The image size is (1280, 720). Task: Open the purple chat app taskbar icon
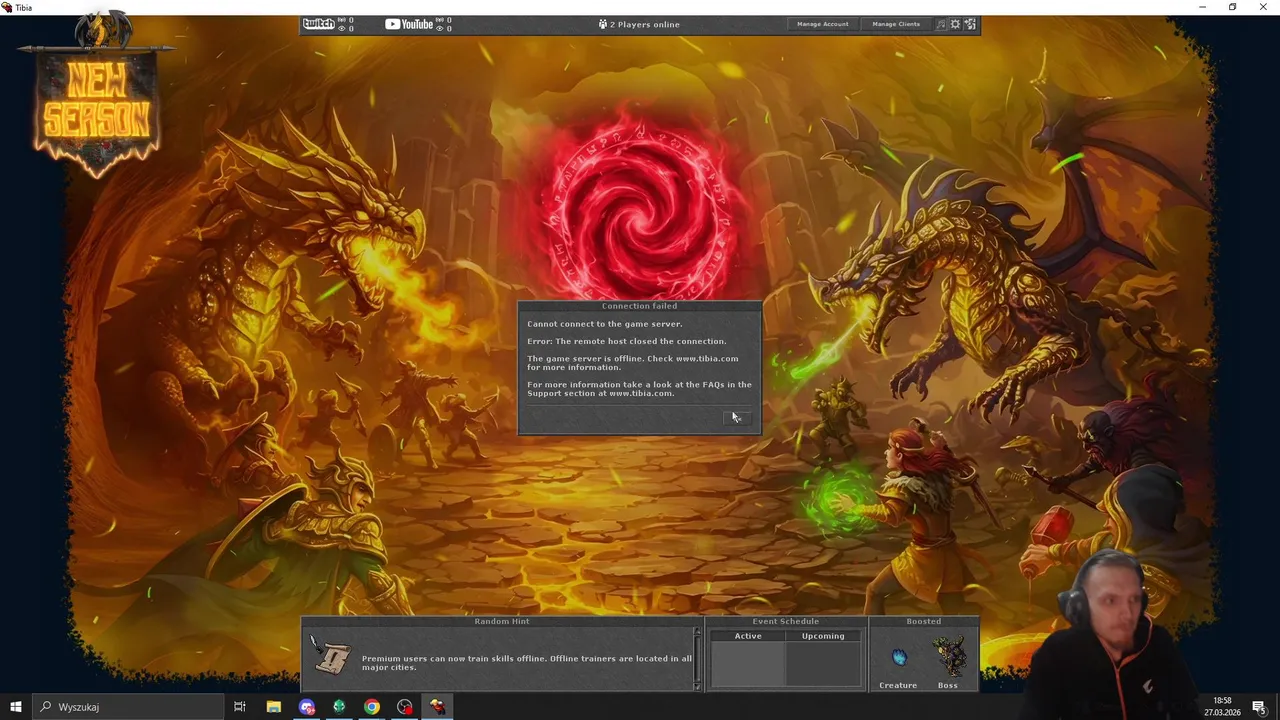(307, 707)
